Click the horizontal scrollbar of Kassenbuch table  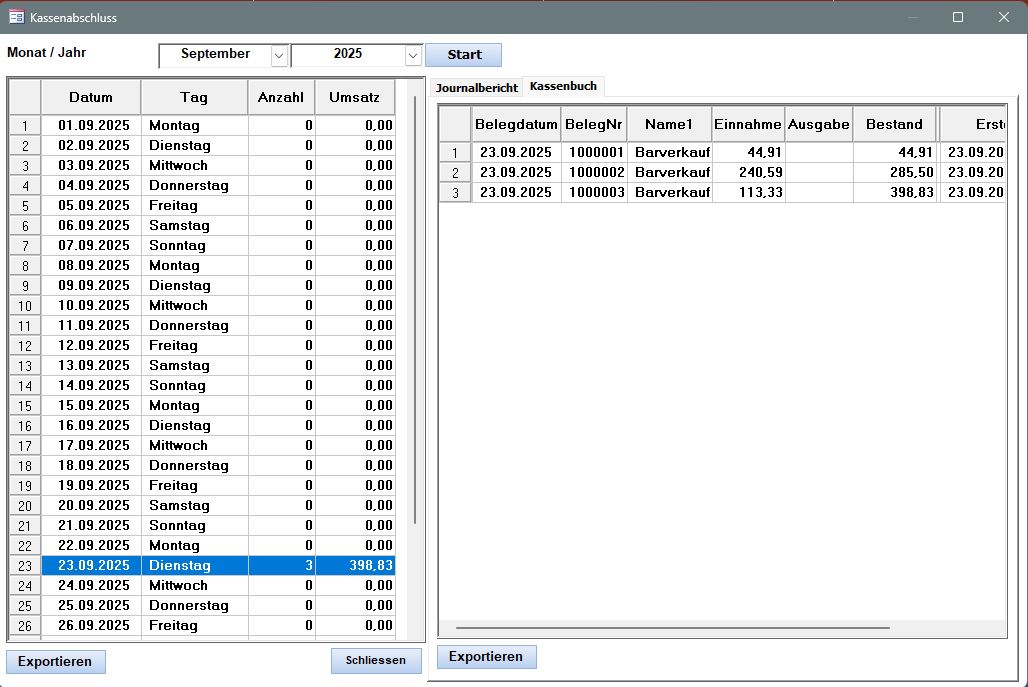[x=670, y=628]
